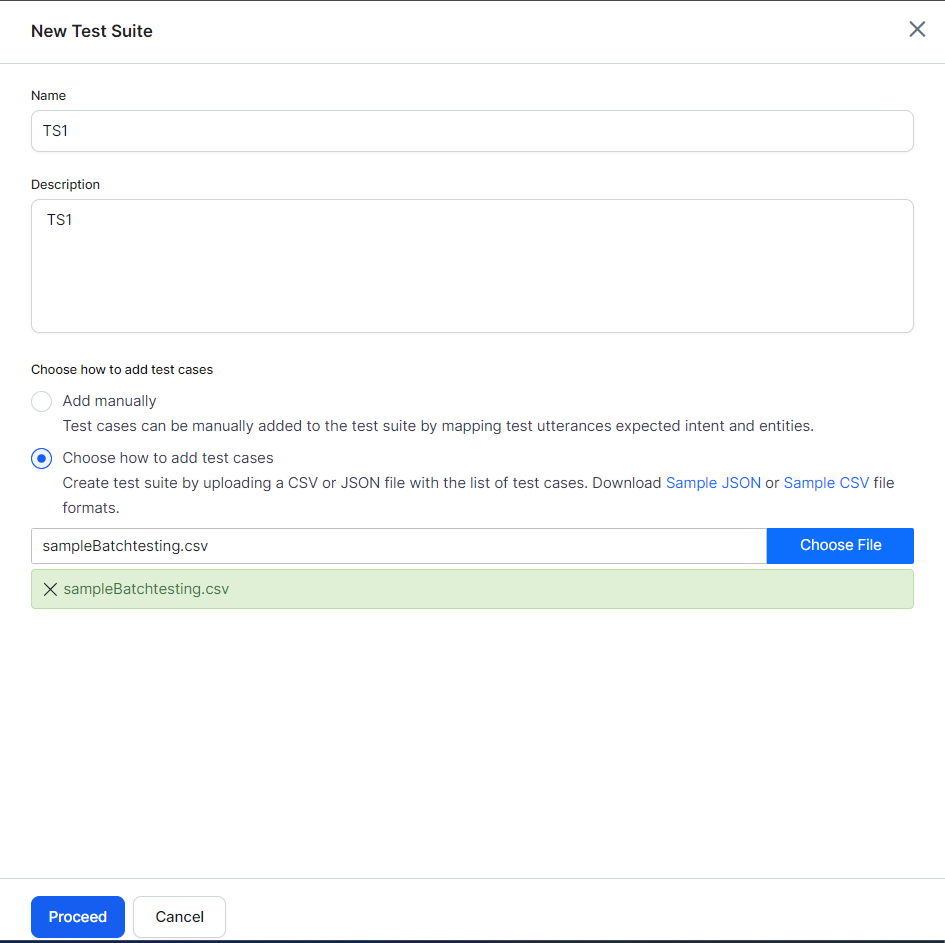Click the section heading above the radio options
This screenshot has height=943, width=945.
(x=122, y=370)
